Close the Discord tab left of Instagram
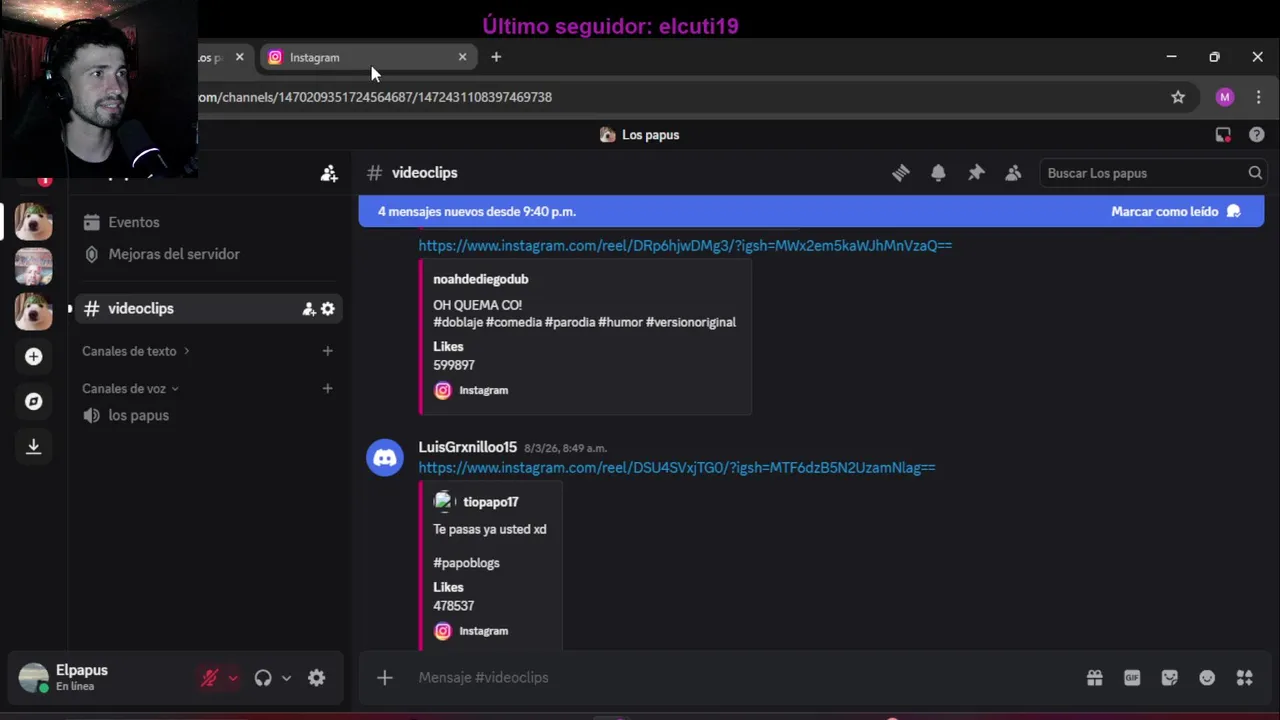The width and height of the screenshot is (1280, 720). pyautogui.click(x=239, y=57)
